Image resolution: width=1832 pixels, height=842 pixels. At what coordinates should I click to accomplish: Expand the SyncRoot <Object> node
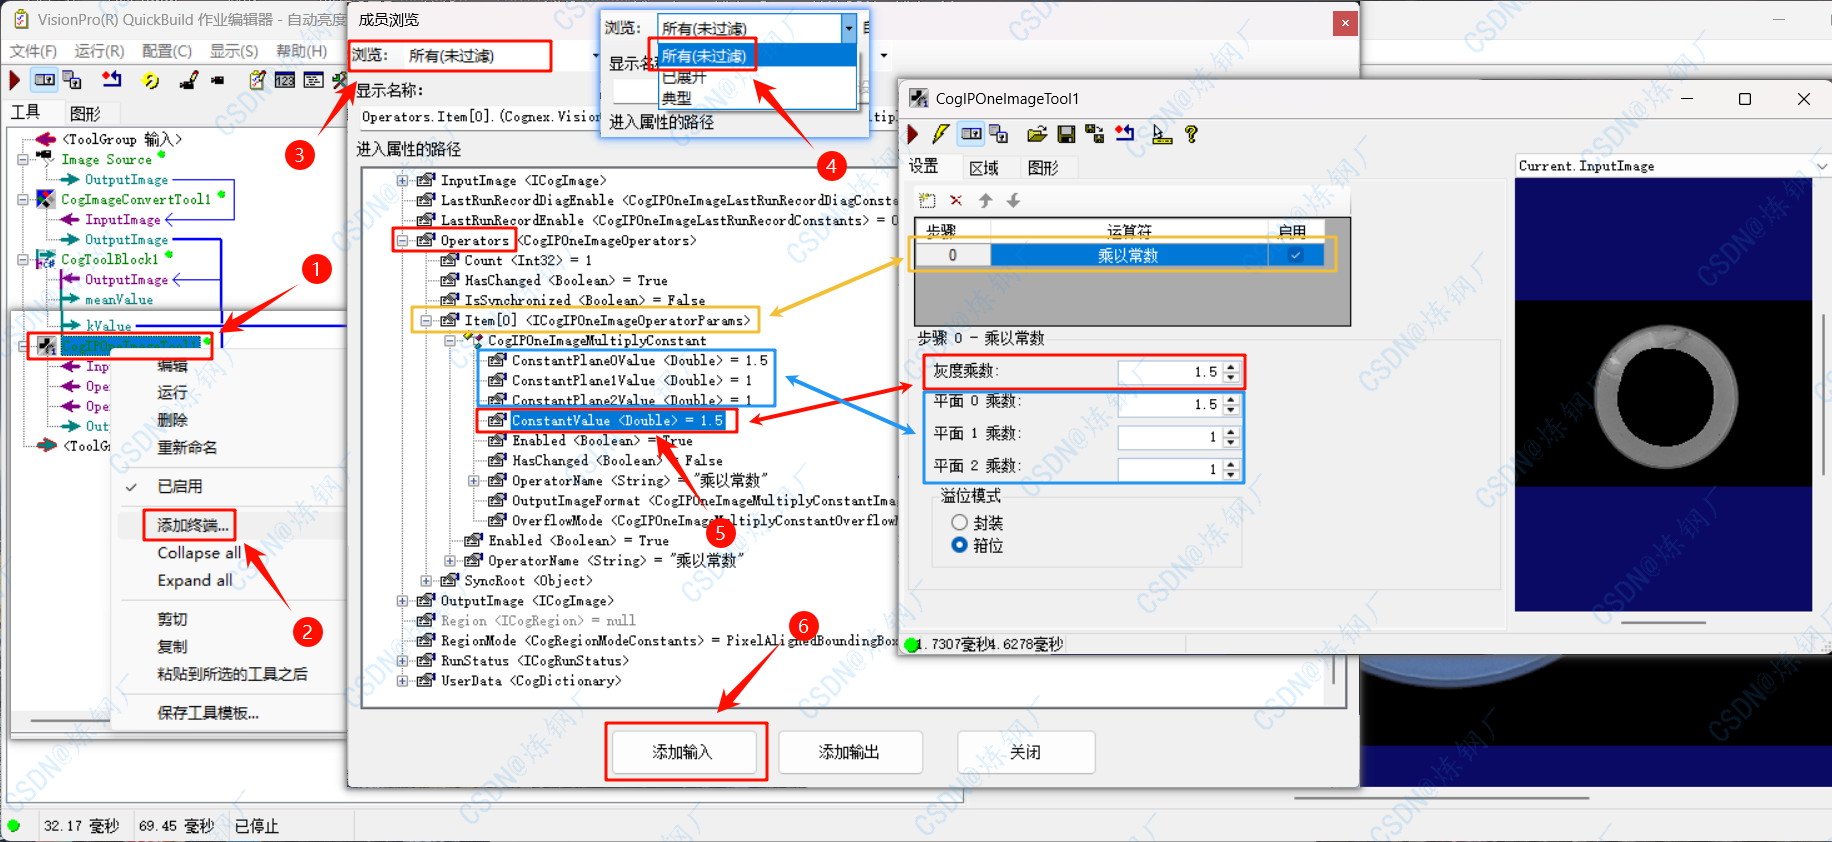[426, 581]
